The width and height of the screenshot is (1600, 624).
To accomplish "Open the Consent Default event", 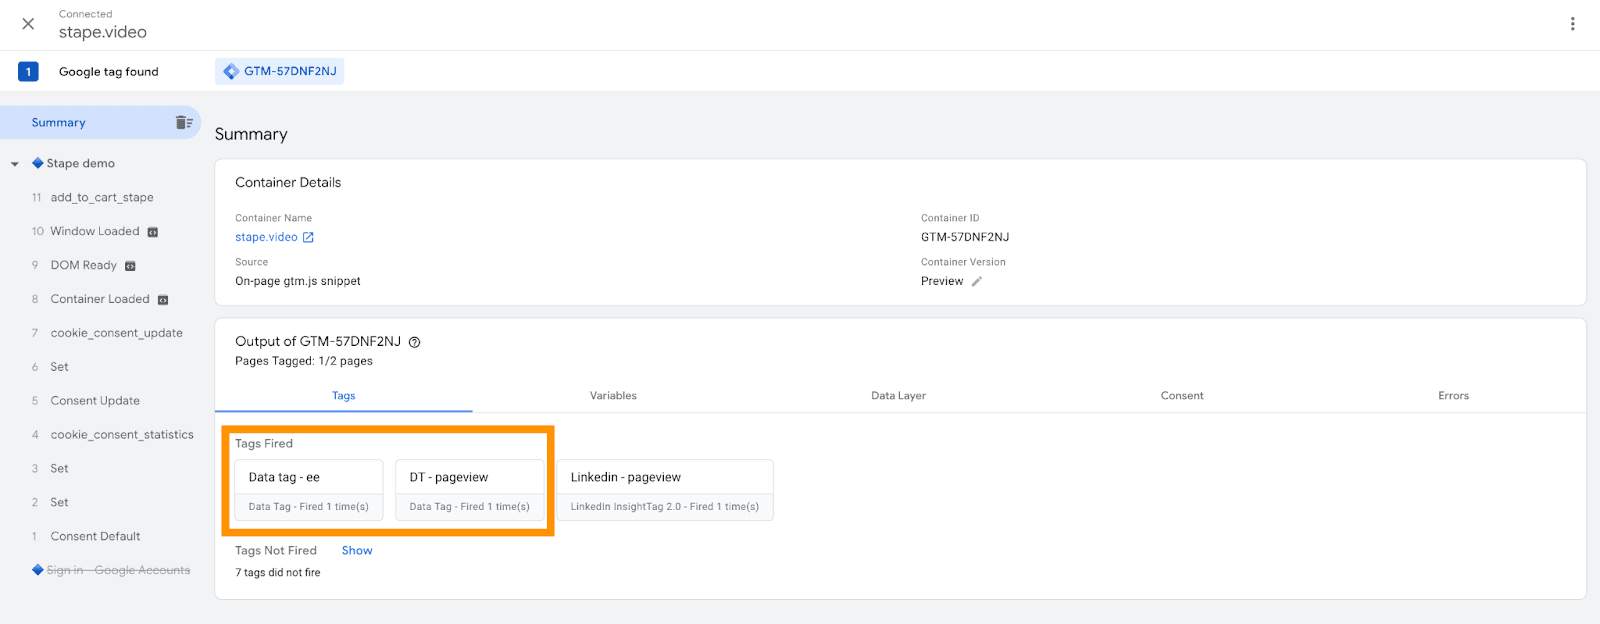I will [x=95, y=537].
